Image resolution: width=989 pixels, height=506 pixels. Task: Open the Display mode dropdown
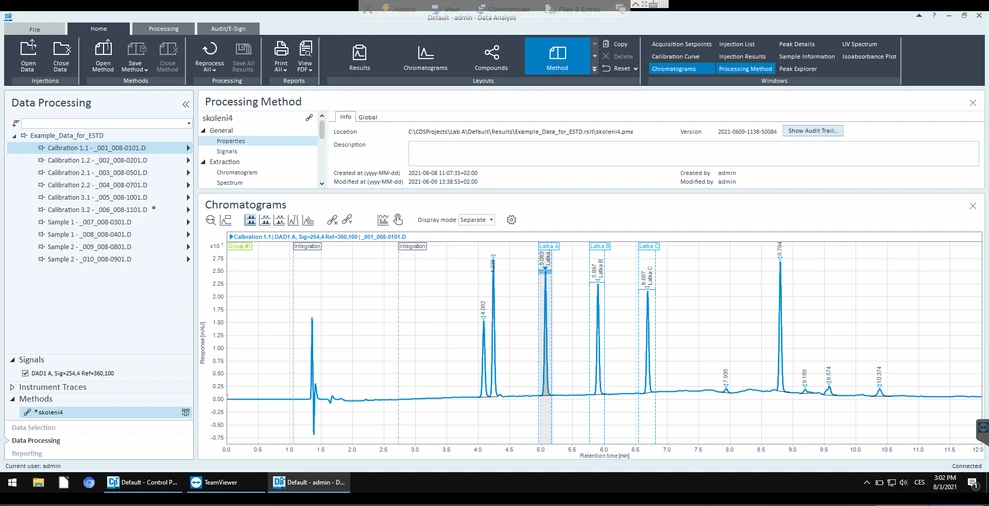(476, 220)
